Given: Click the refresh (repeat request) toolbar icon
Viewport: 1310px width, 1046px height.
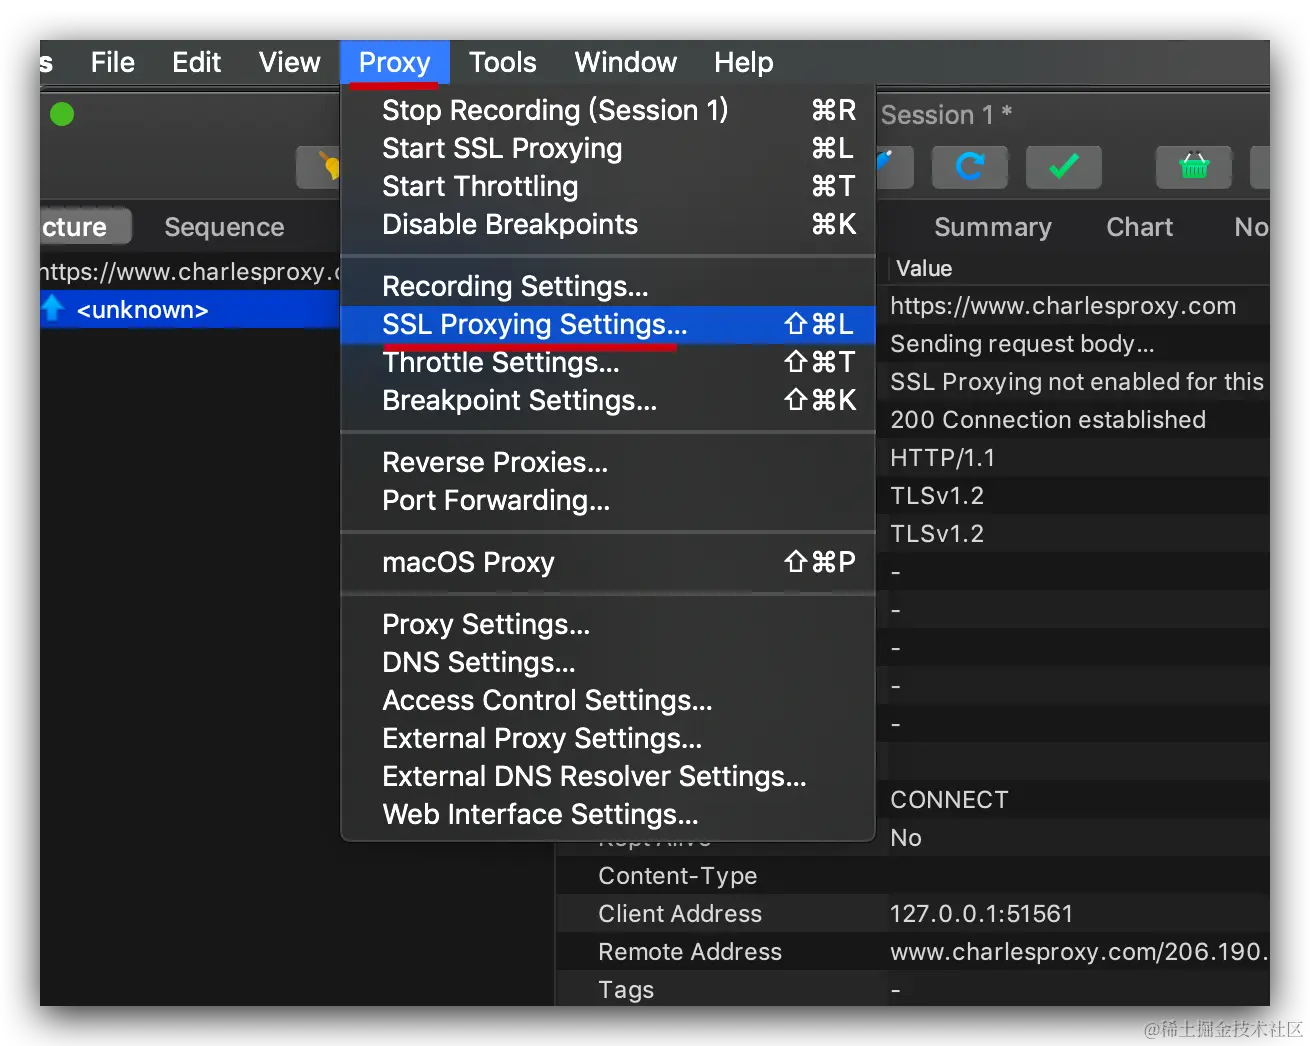Looking at the screenshot, I should pos(969,166).
